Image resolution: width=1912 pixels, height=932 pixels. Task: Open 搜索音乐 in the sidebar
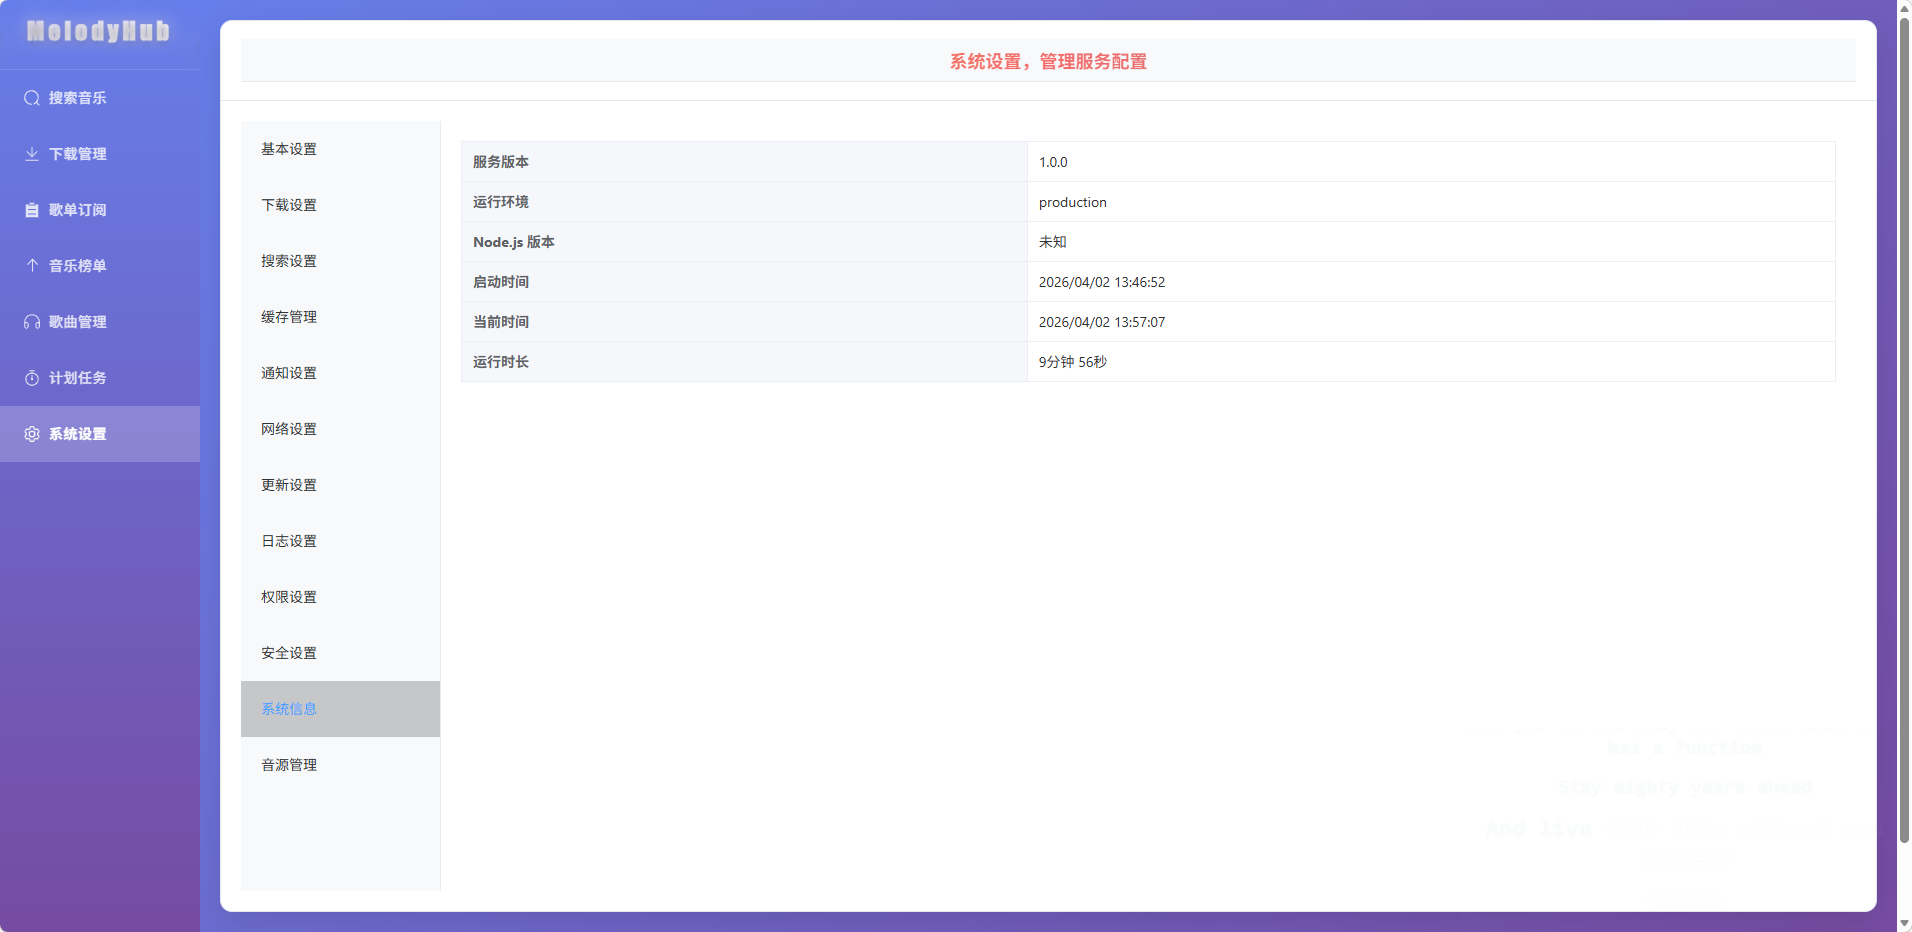[100, 98]
